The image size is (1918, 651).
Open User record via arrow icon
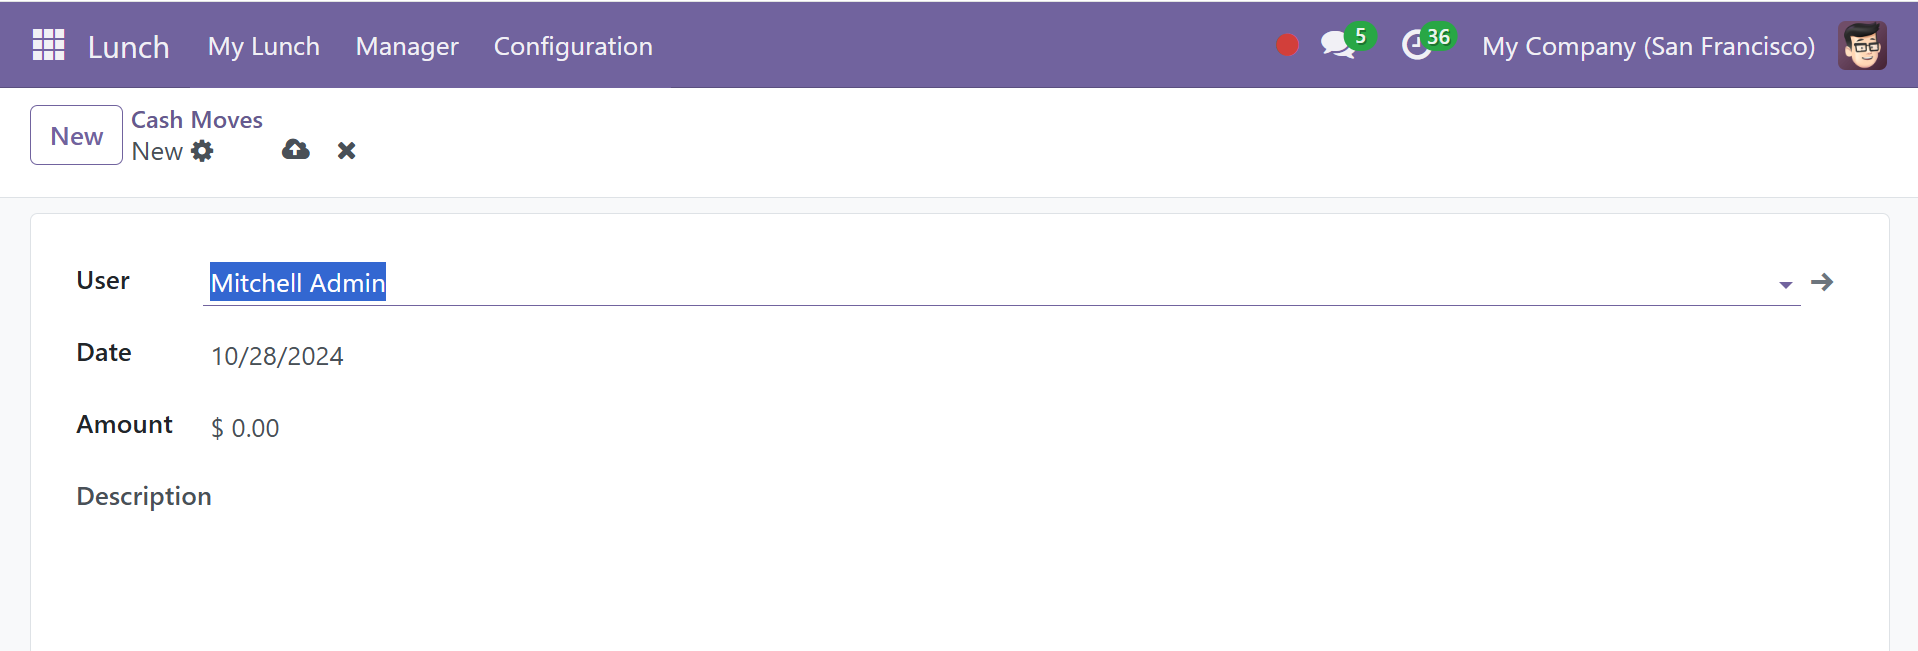pos(1822,282)
